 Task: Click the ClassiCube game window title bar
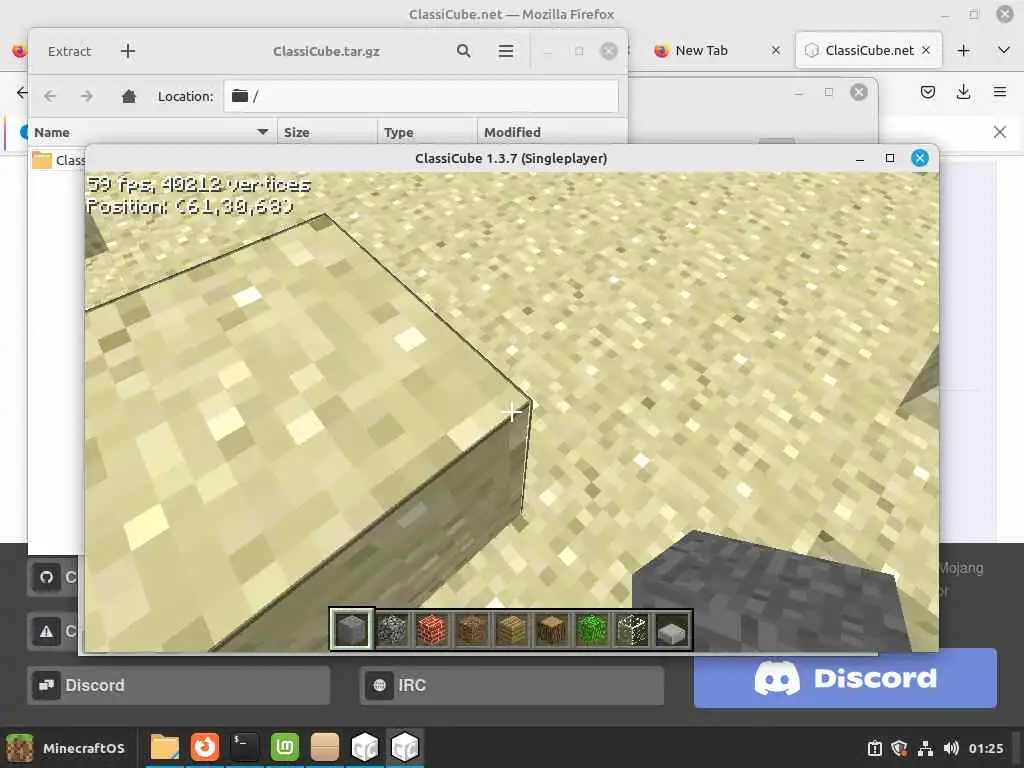coord(511,158)
